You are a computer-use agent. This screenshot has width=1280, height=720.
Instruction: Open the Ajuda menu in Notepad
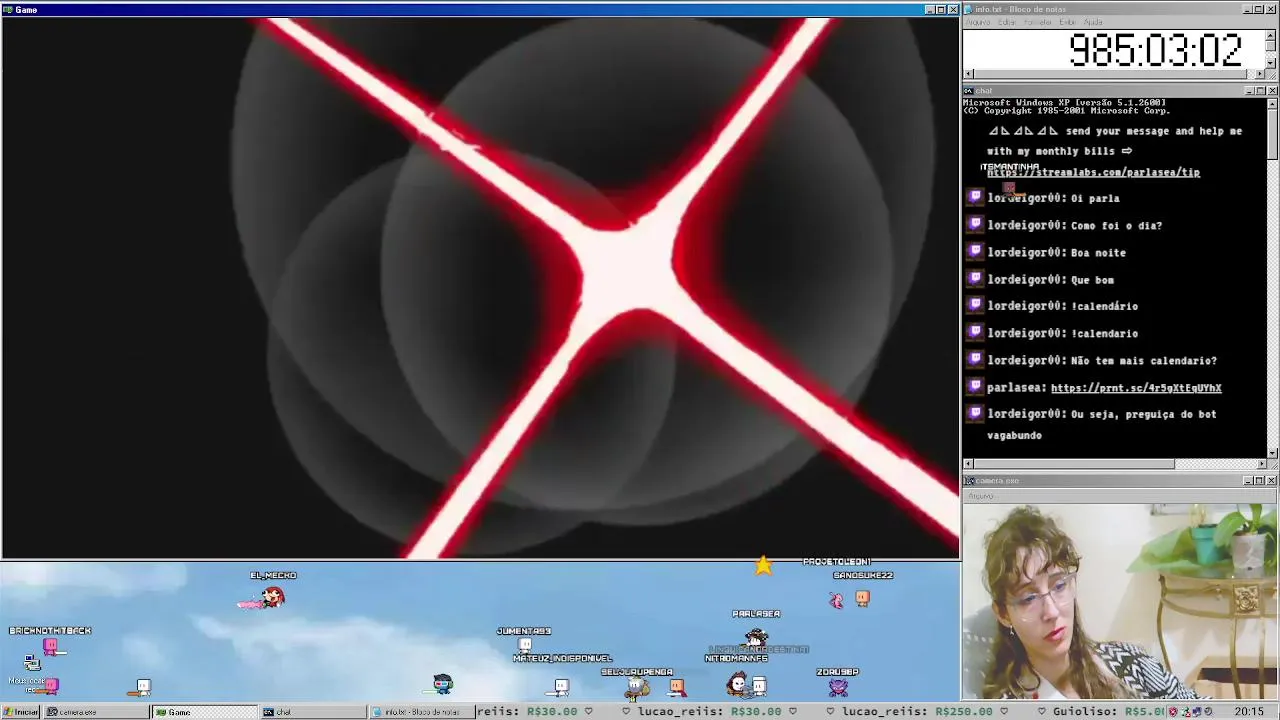coord(1094,22)
